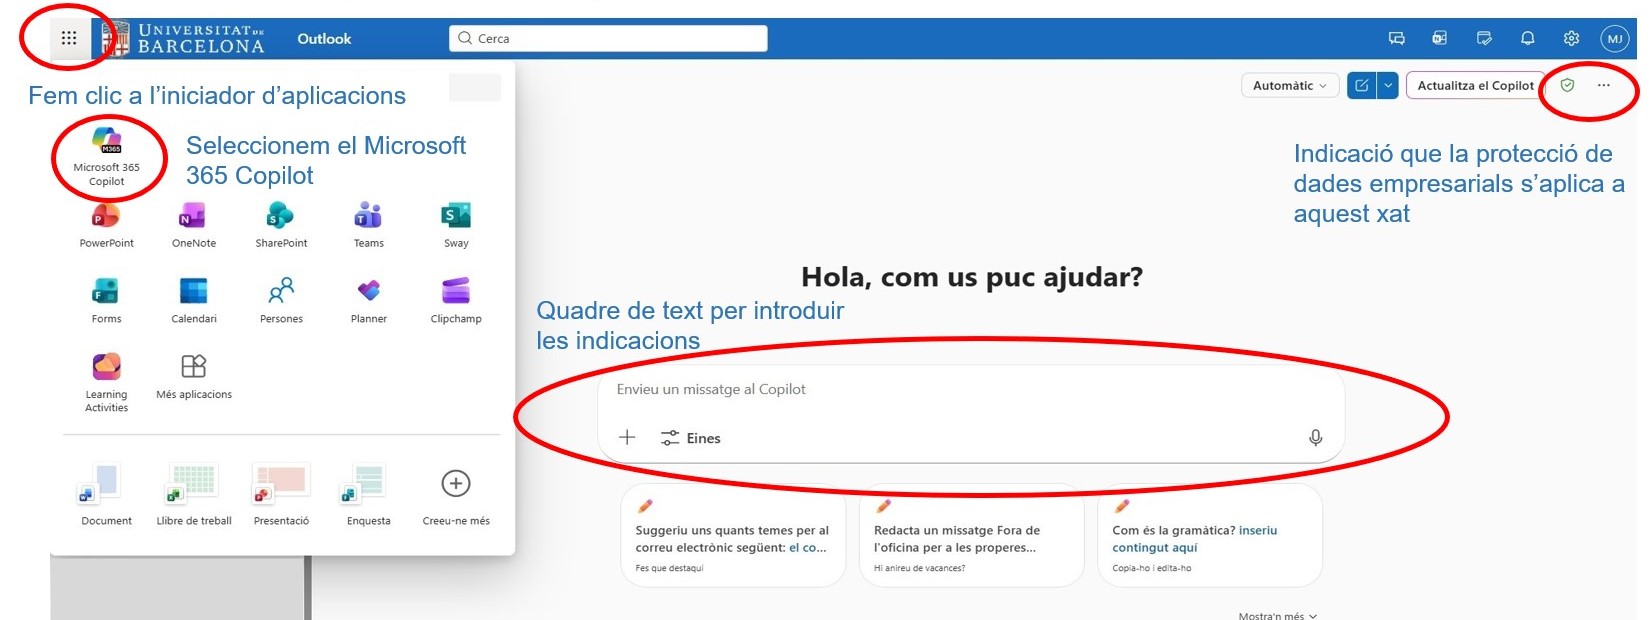This screenshot has height=620, width=1652.
Task: Open the chat icon in the header
Action: [x=1397, y=38]
